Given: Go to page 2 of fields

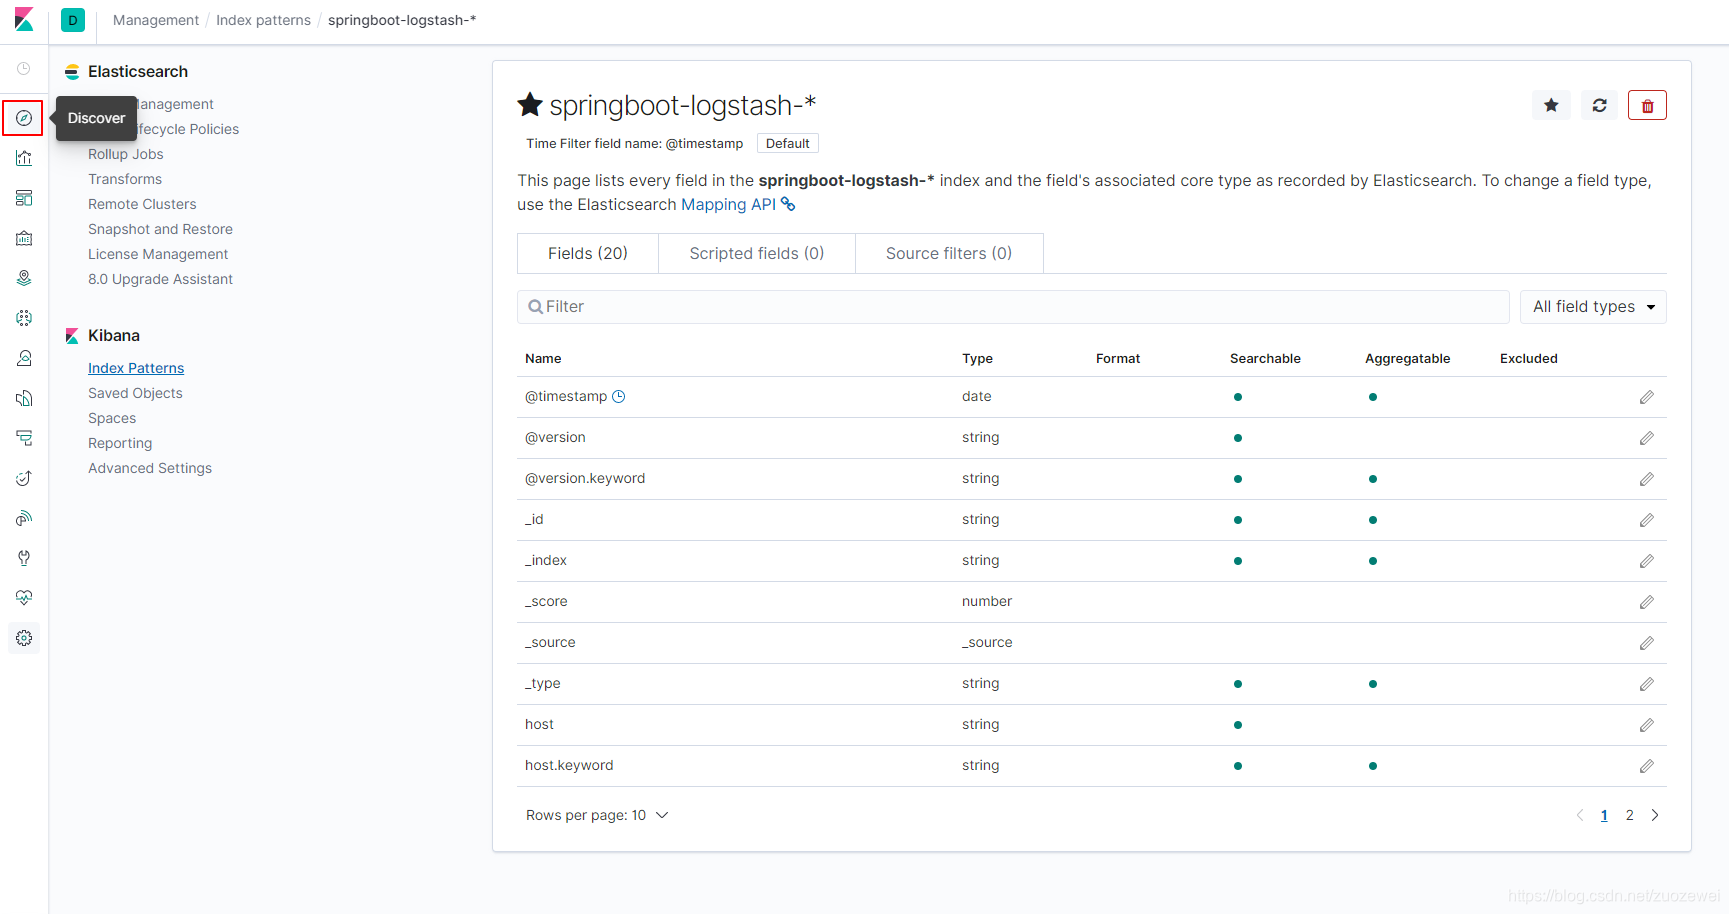Looking at the screenshot, I should pyautogui.click(x=1629, y=815).
